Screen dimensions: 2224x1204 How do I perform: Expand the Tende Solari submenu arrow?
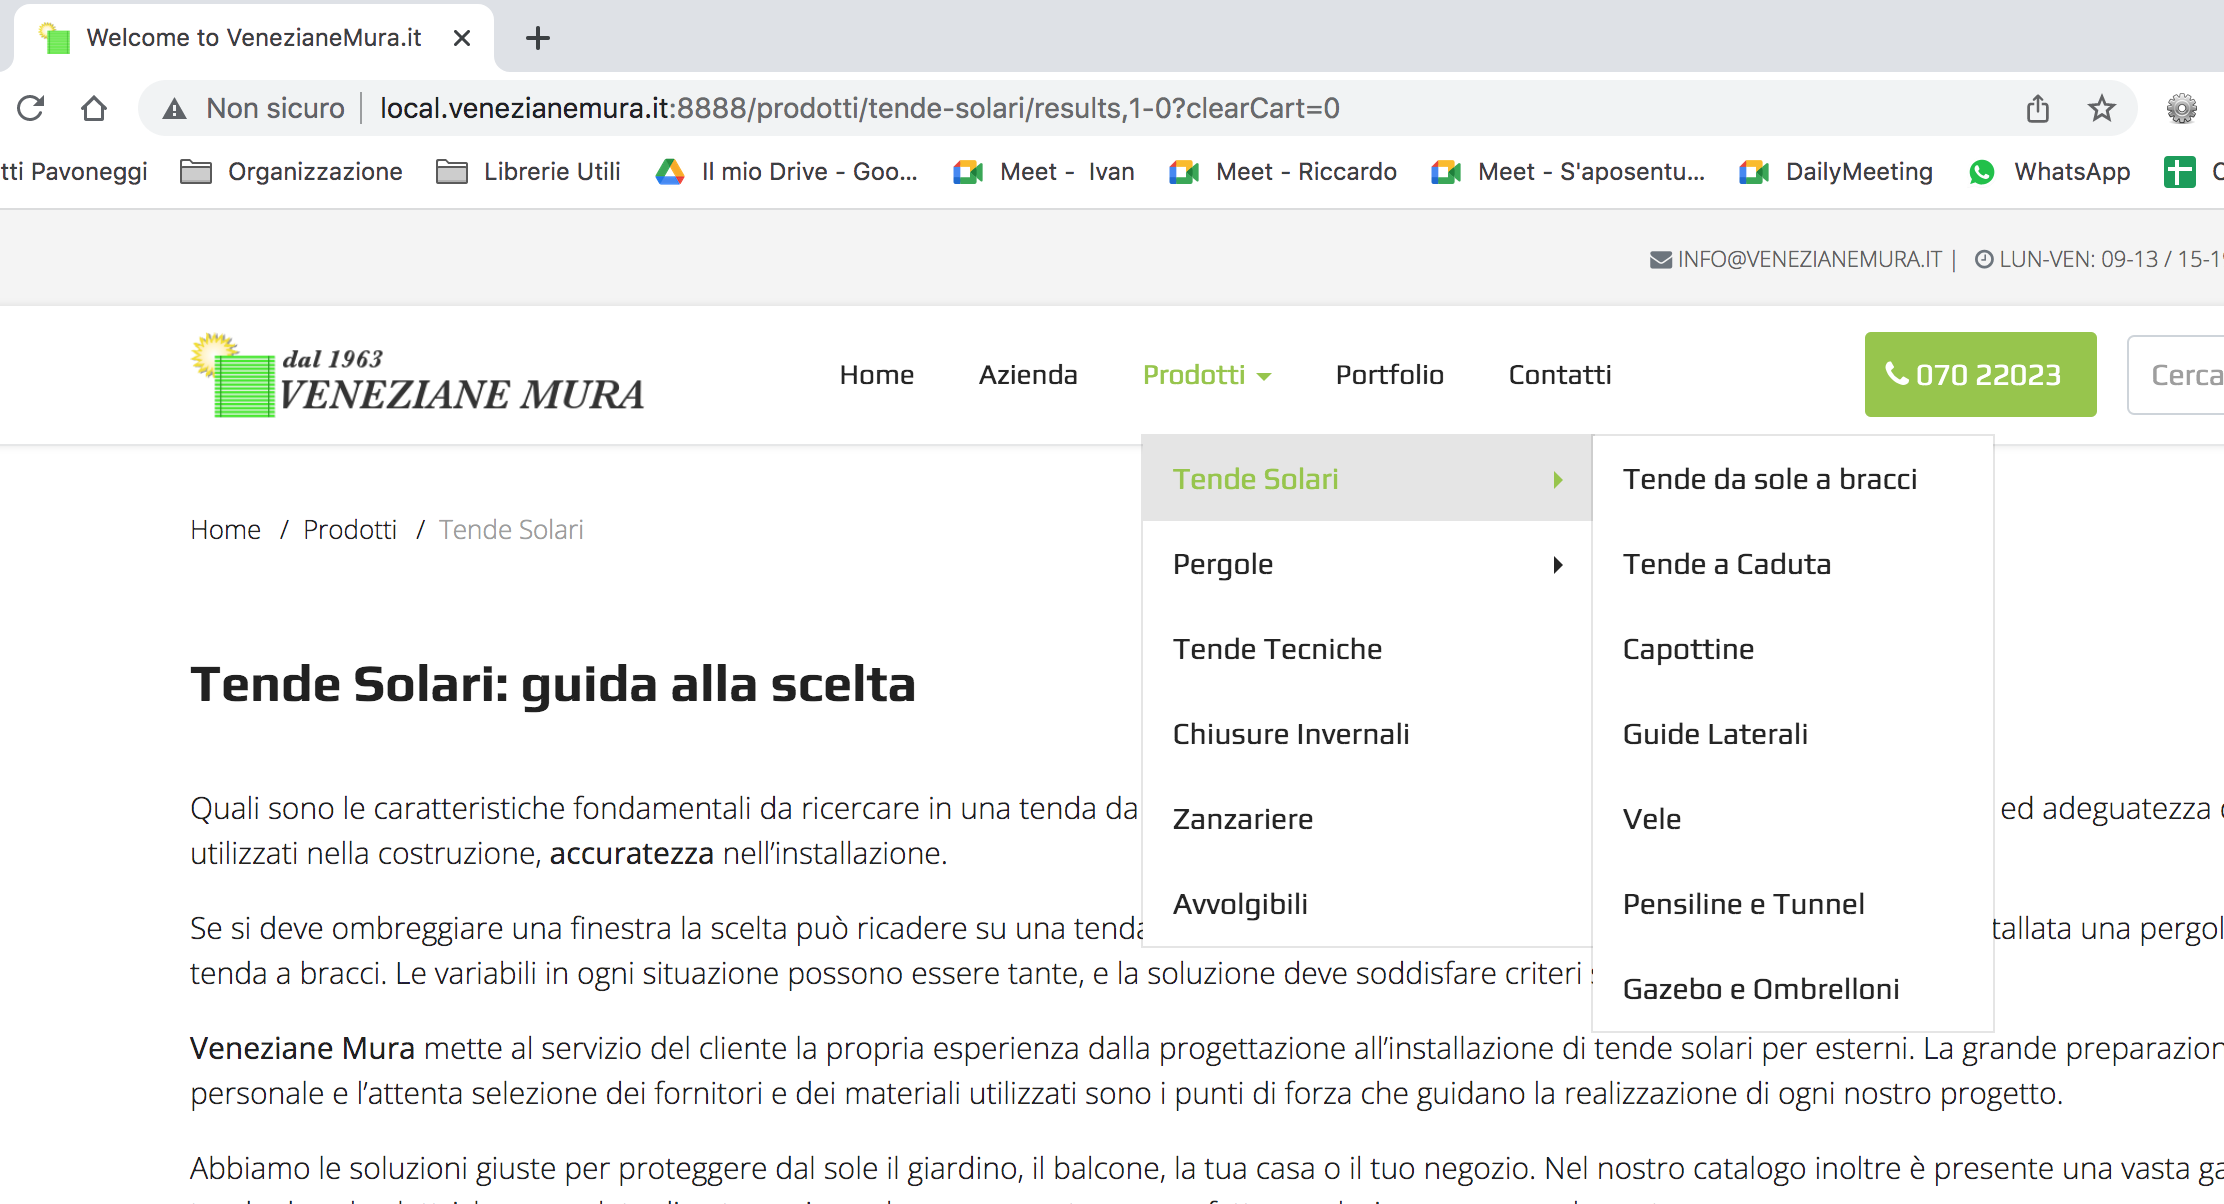(1557, 480)
